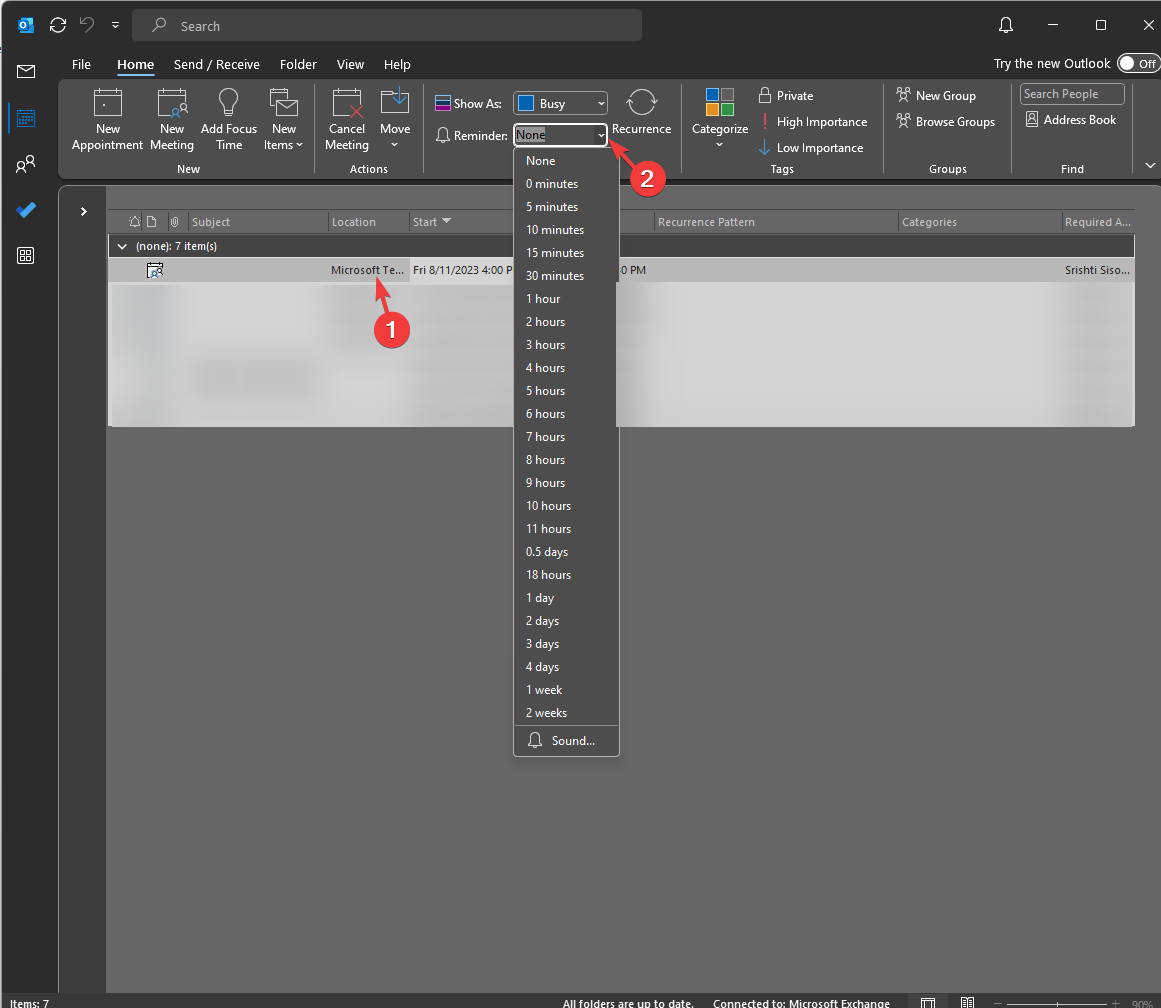Set Low Importance tag

coord(811,147)
